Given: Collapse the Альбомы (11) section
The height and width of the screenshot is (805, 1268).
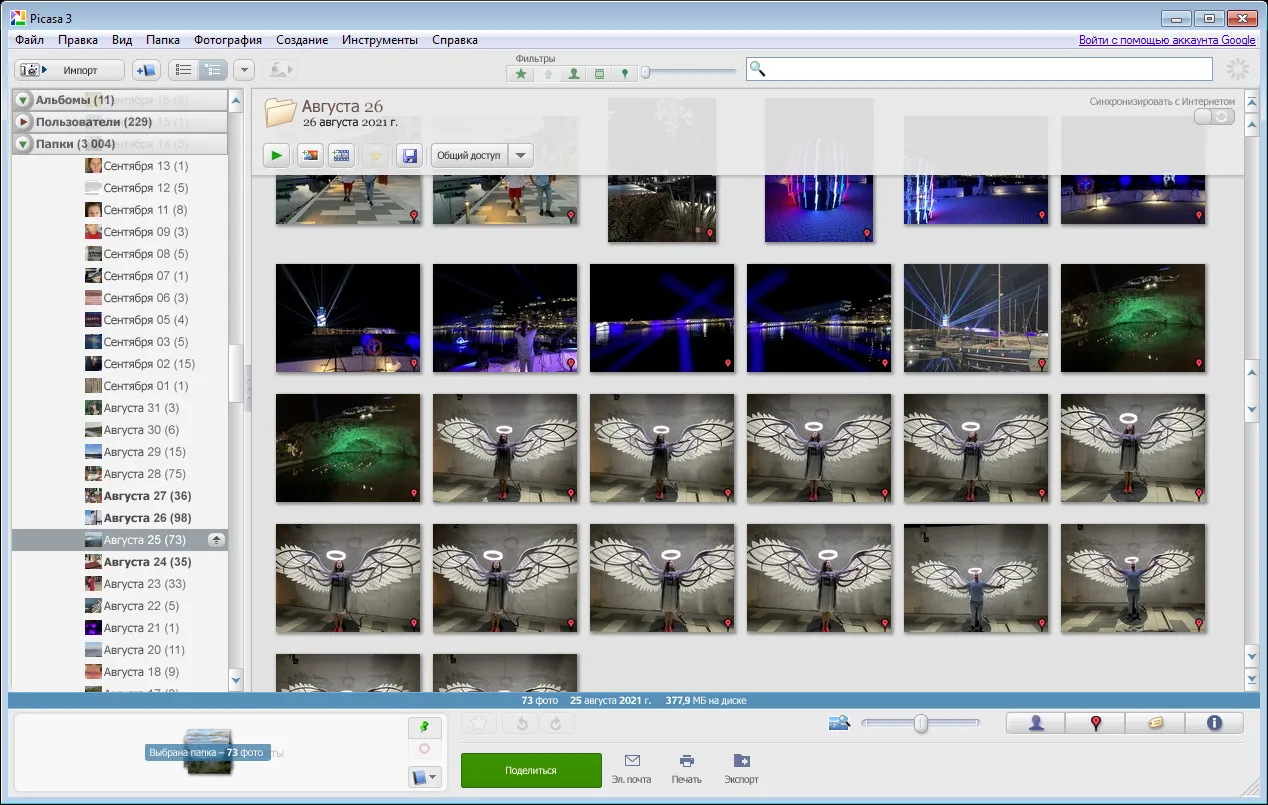Looking at the screenshot, I should [x=23, y=100].
